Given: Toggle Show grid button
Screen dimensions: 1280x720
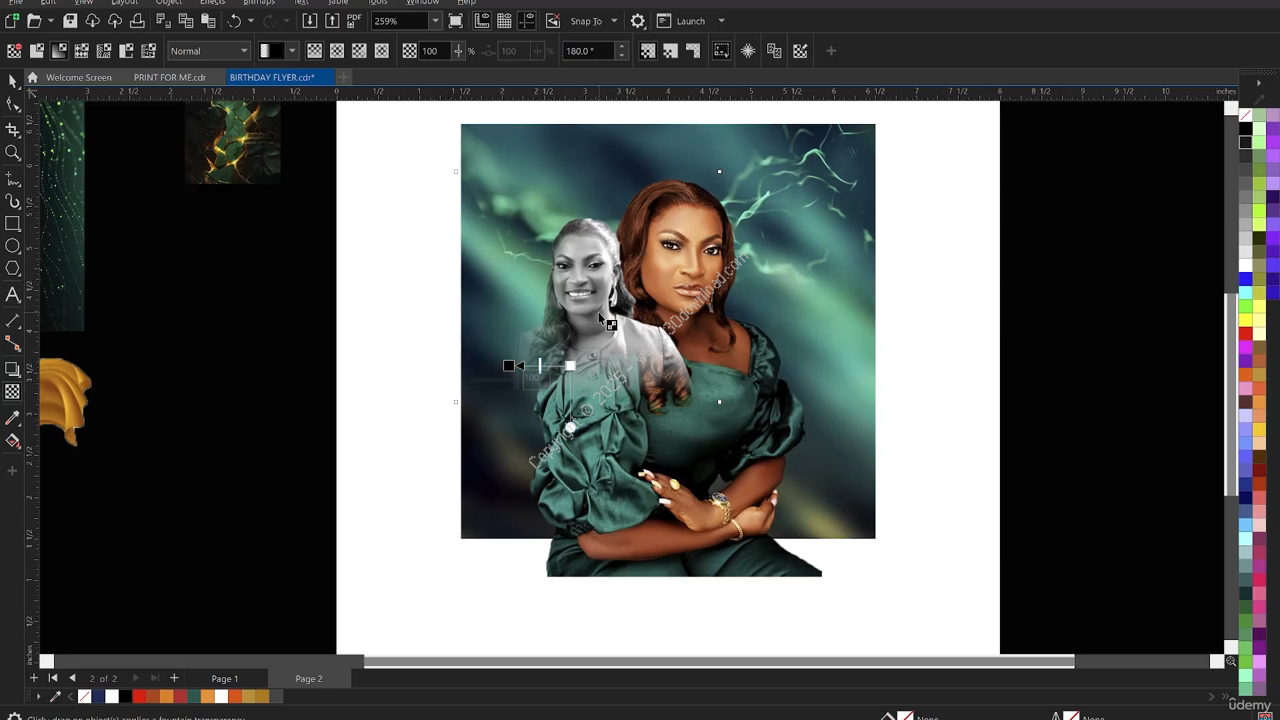Looking at the screenshot, I should coord(504,21).
